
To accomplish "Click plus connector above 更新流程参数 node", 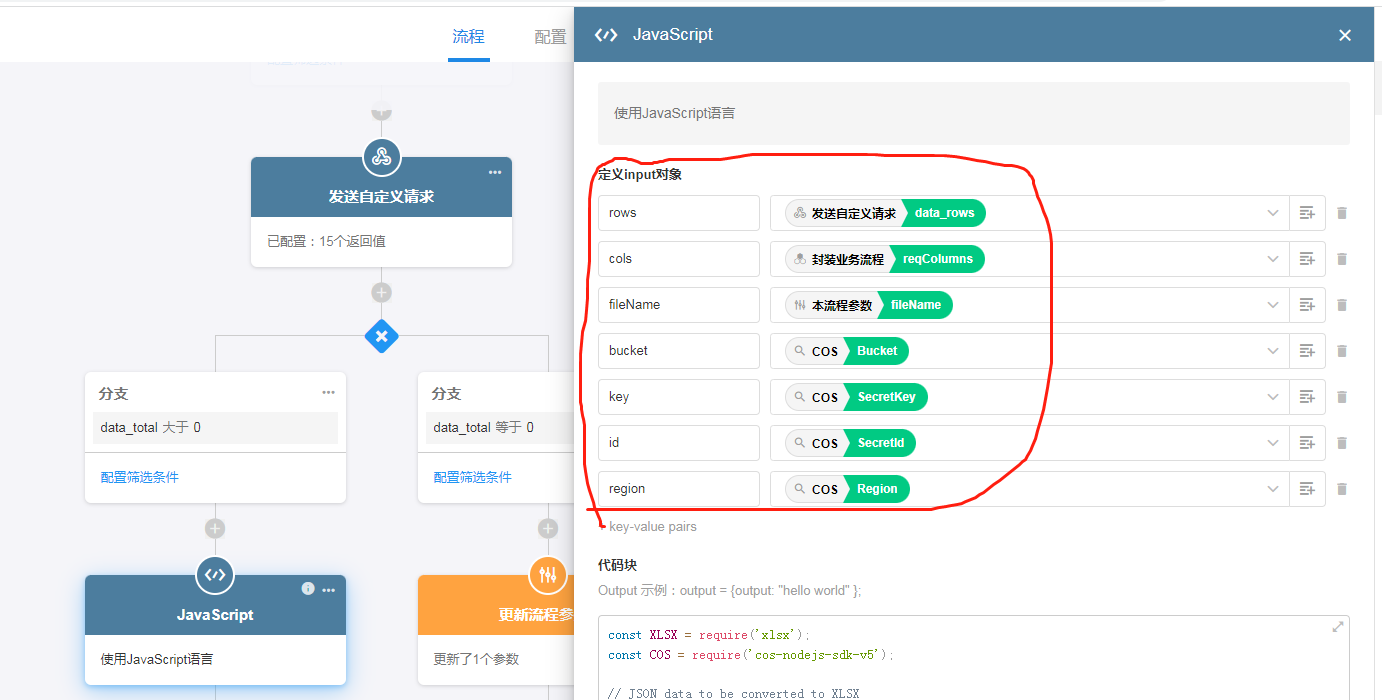I will (x=548, y=529).
